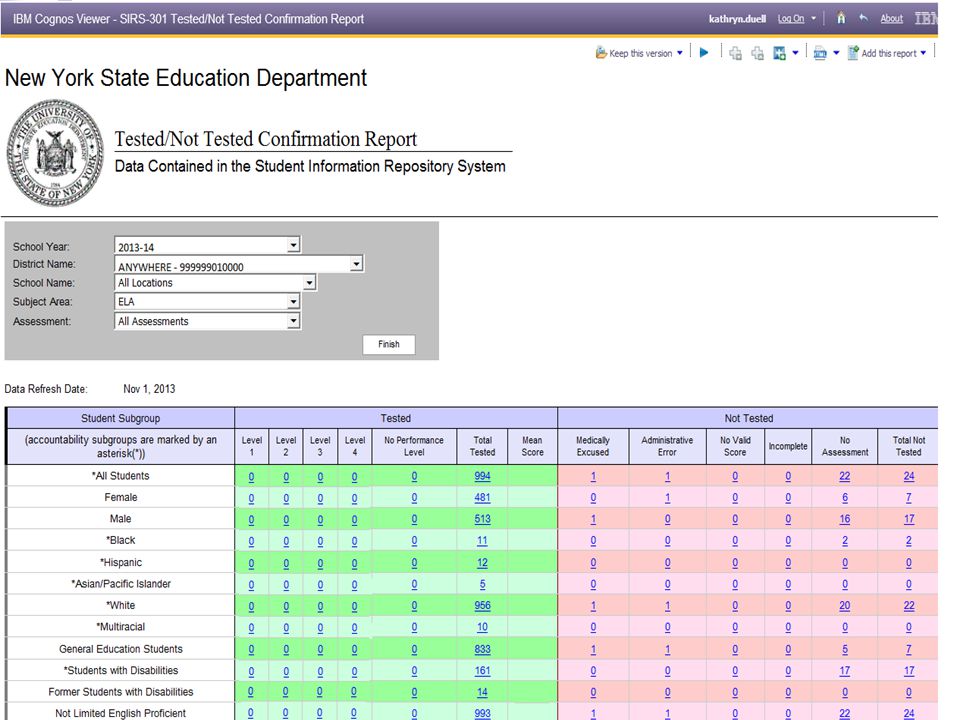Open White Total Not Tested 22 link
The image size is (960, 720).
click(909, 605)
